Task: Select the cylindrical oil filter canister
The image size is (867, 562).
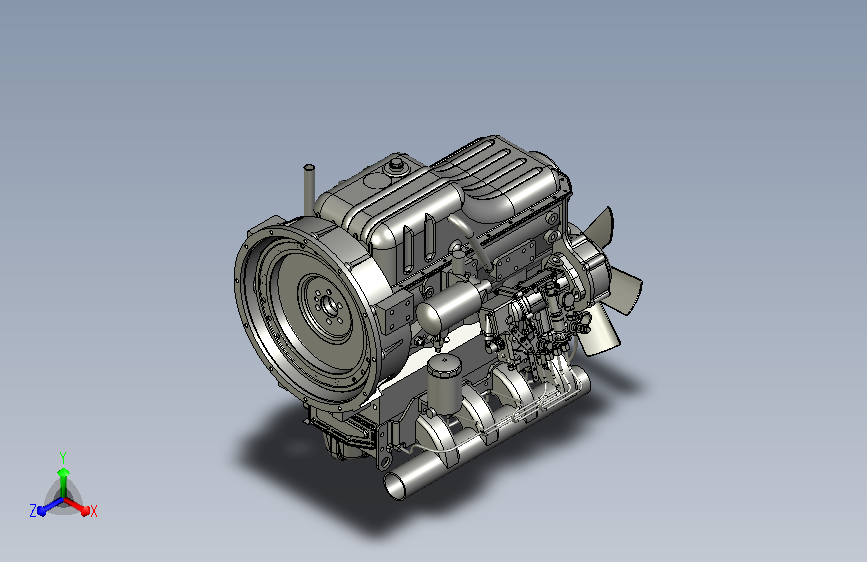Action: pos(444,384)
